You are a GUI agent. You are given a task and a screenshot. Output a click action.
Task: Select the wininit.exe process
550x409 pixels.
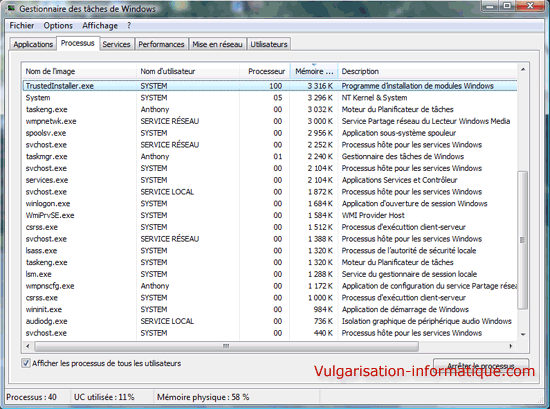[44, 310]
